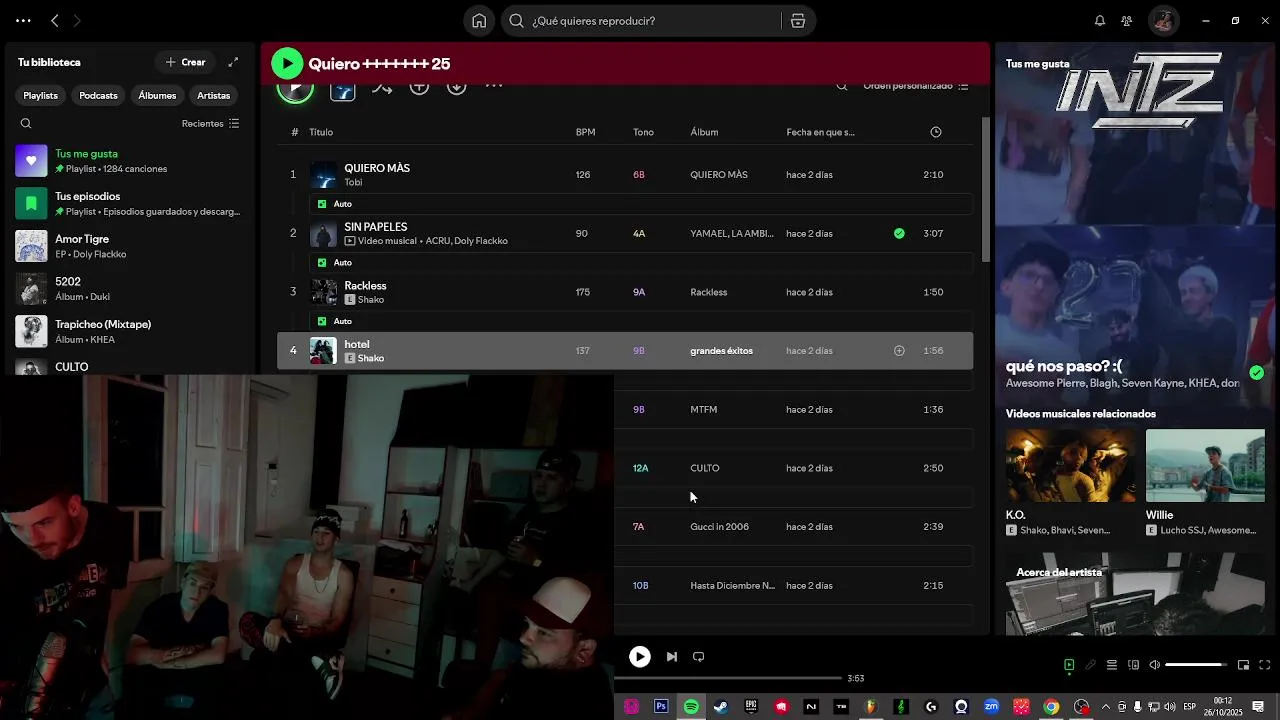Viewport: 1280px width, 720px height.
Task: Filter library by Álbumes
Action: [x=157, y=96]
